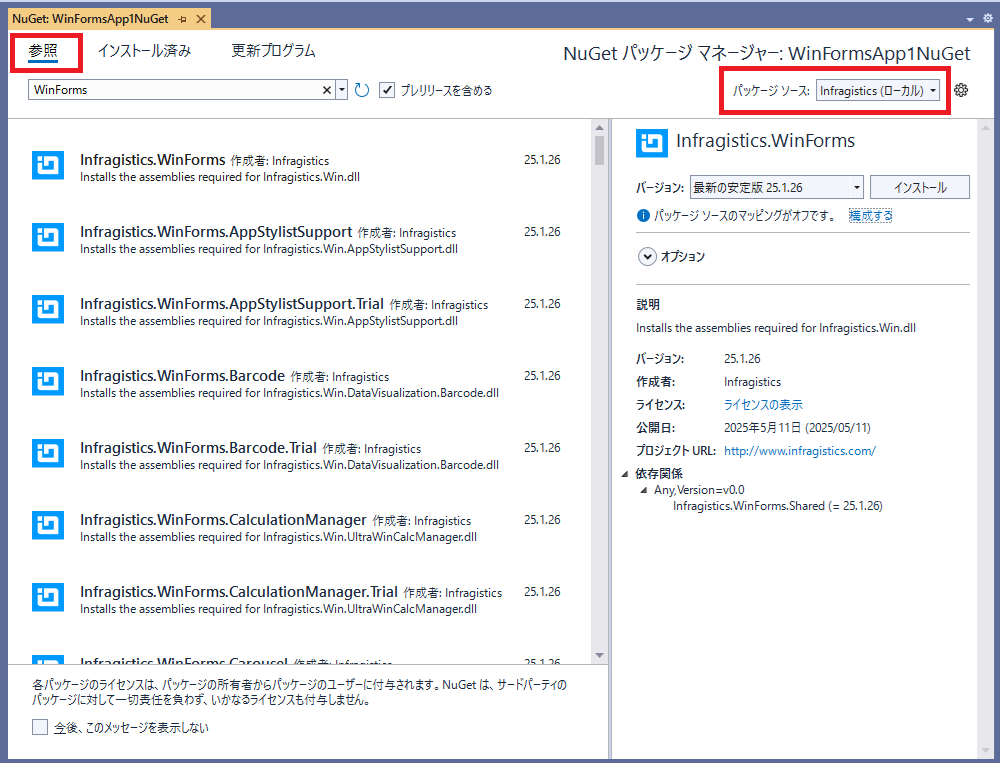Click the インストール button
This screenshot has height=763, width=1000.
pyautogui.click(x=920, y=188)
